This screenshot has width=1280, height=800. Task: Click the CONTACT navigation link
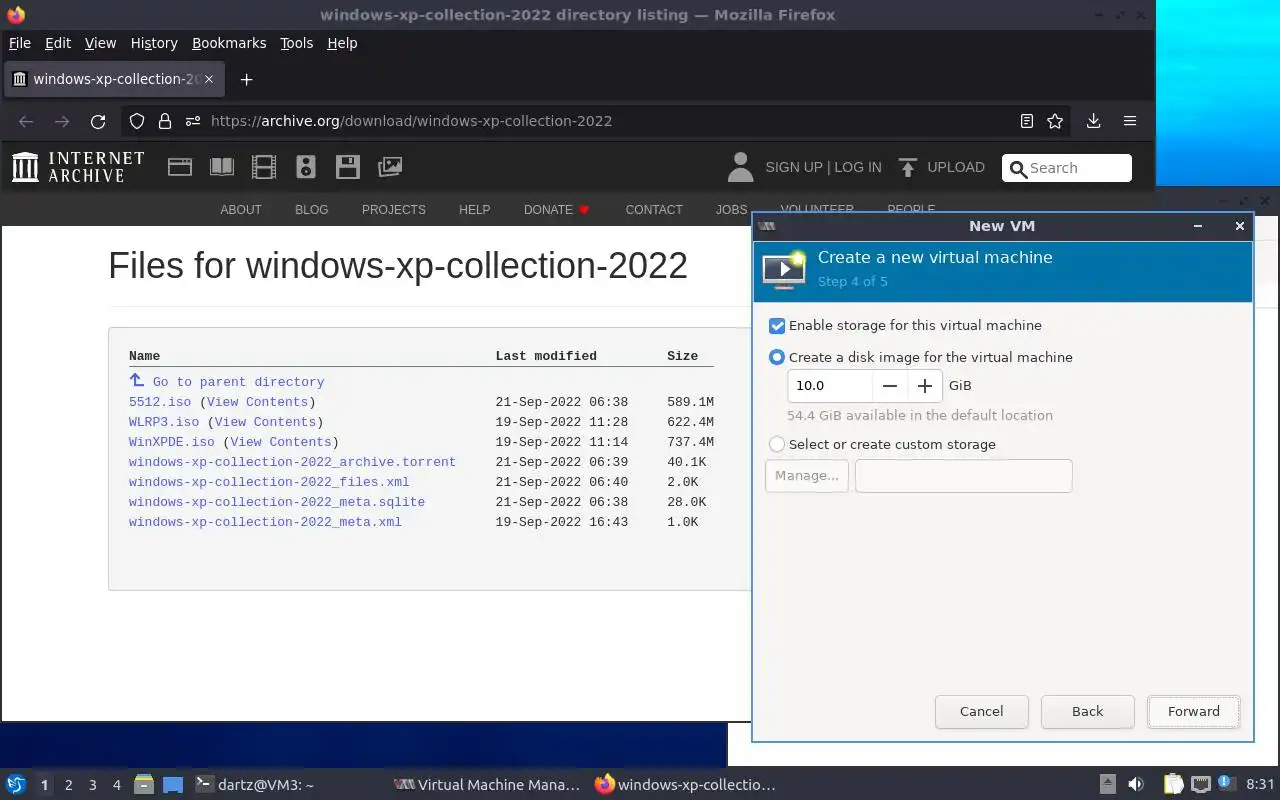coord(654,210)
